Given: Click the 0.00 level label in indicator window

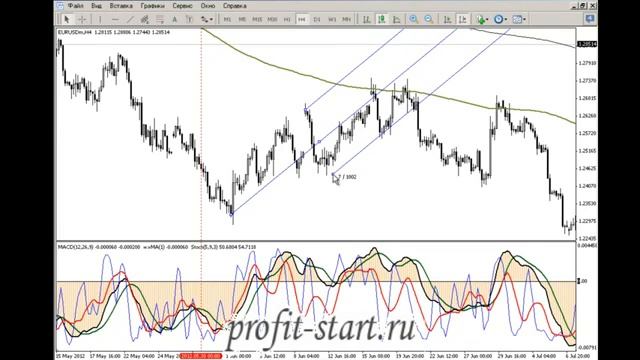Looking at the screenshot, I should click(582, 281).
